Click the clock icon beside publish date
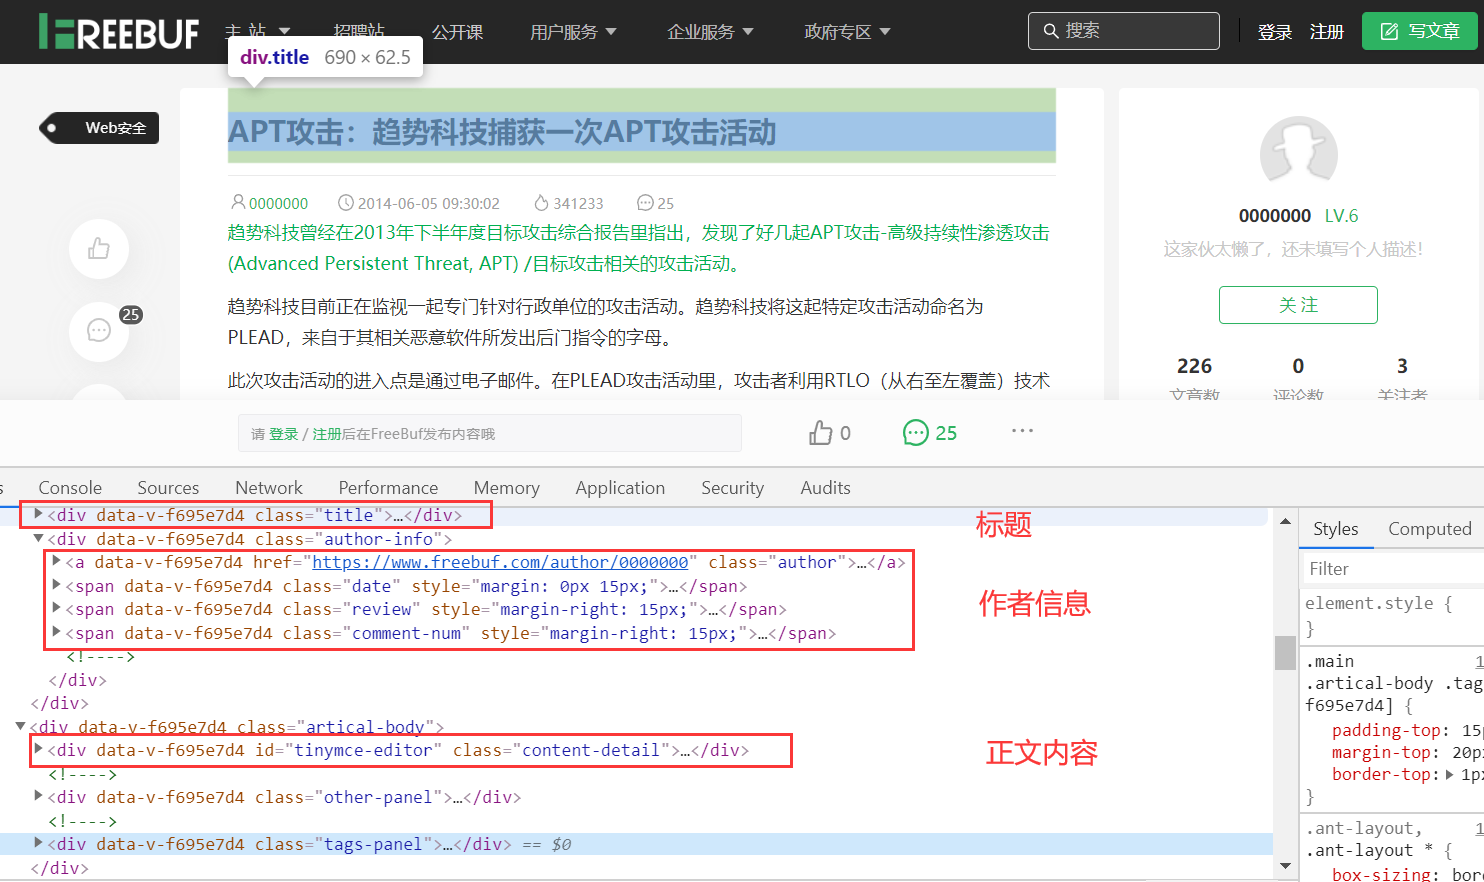Screen dimensions: 1484x882 point(345,203)
